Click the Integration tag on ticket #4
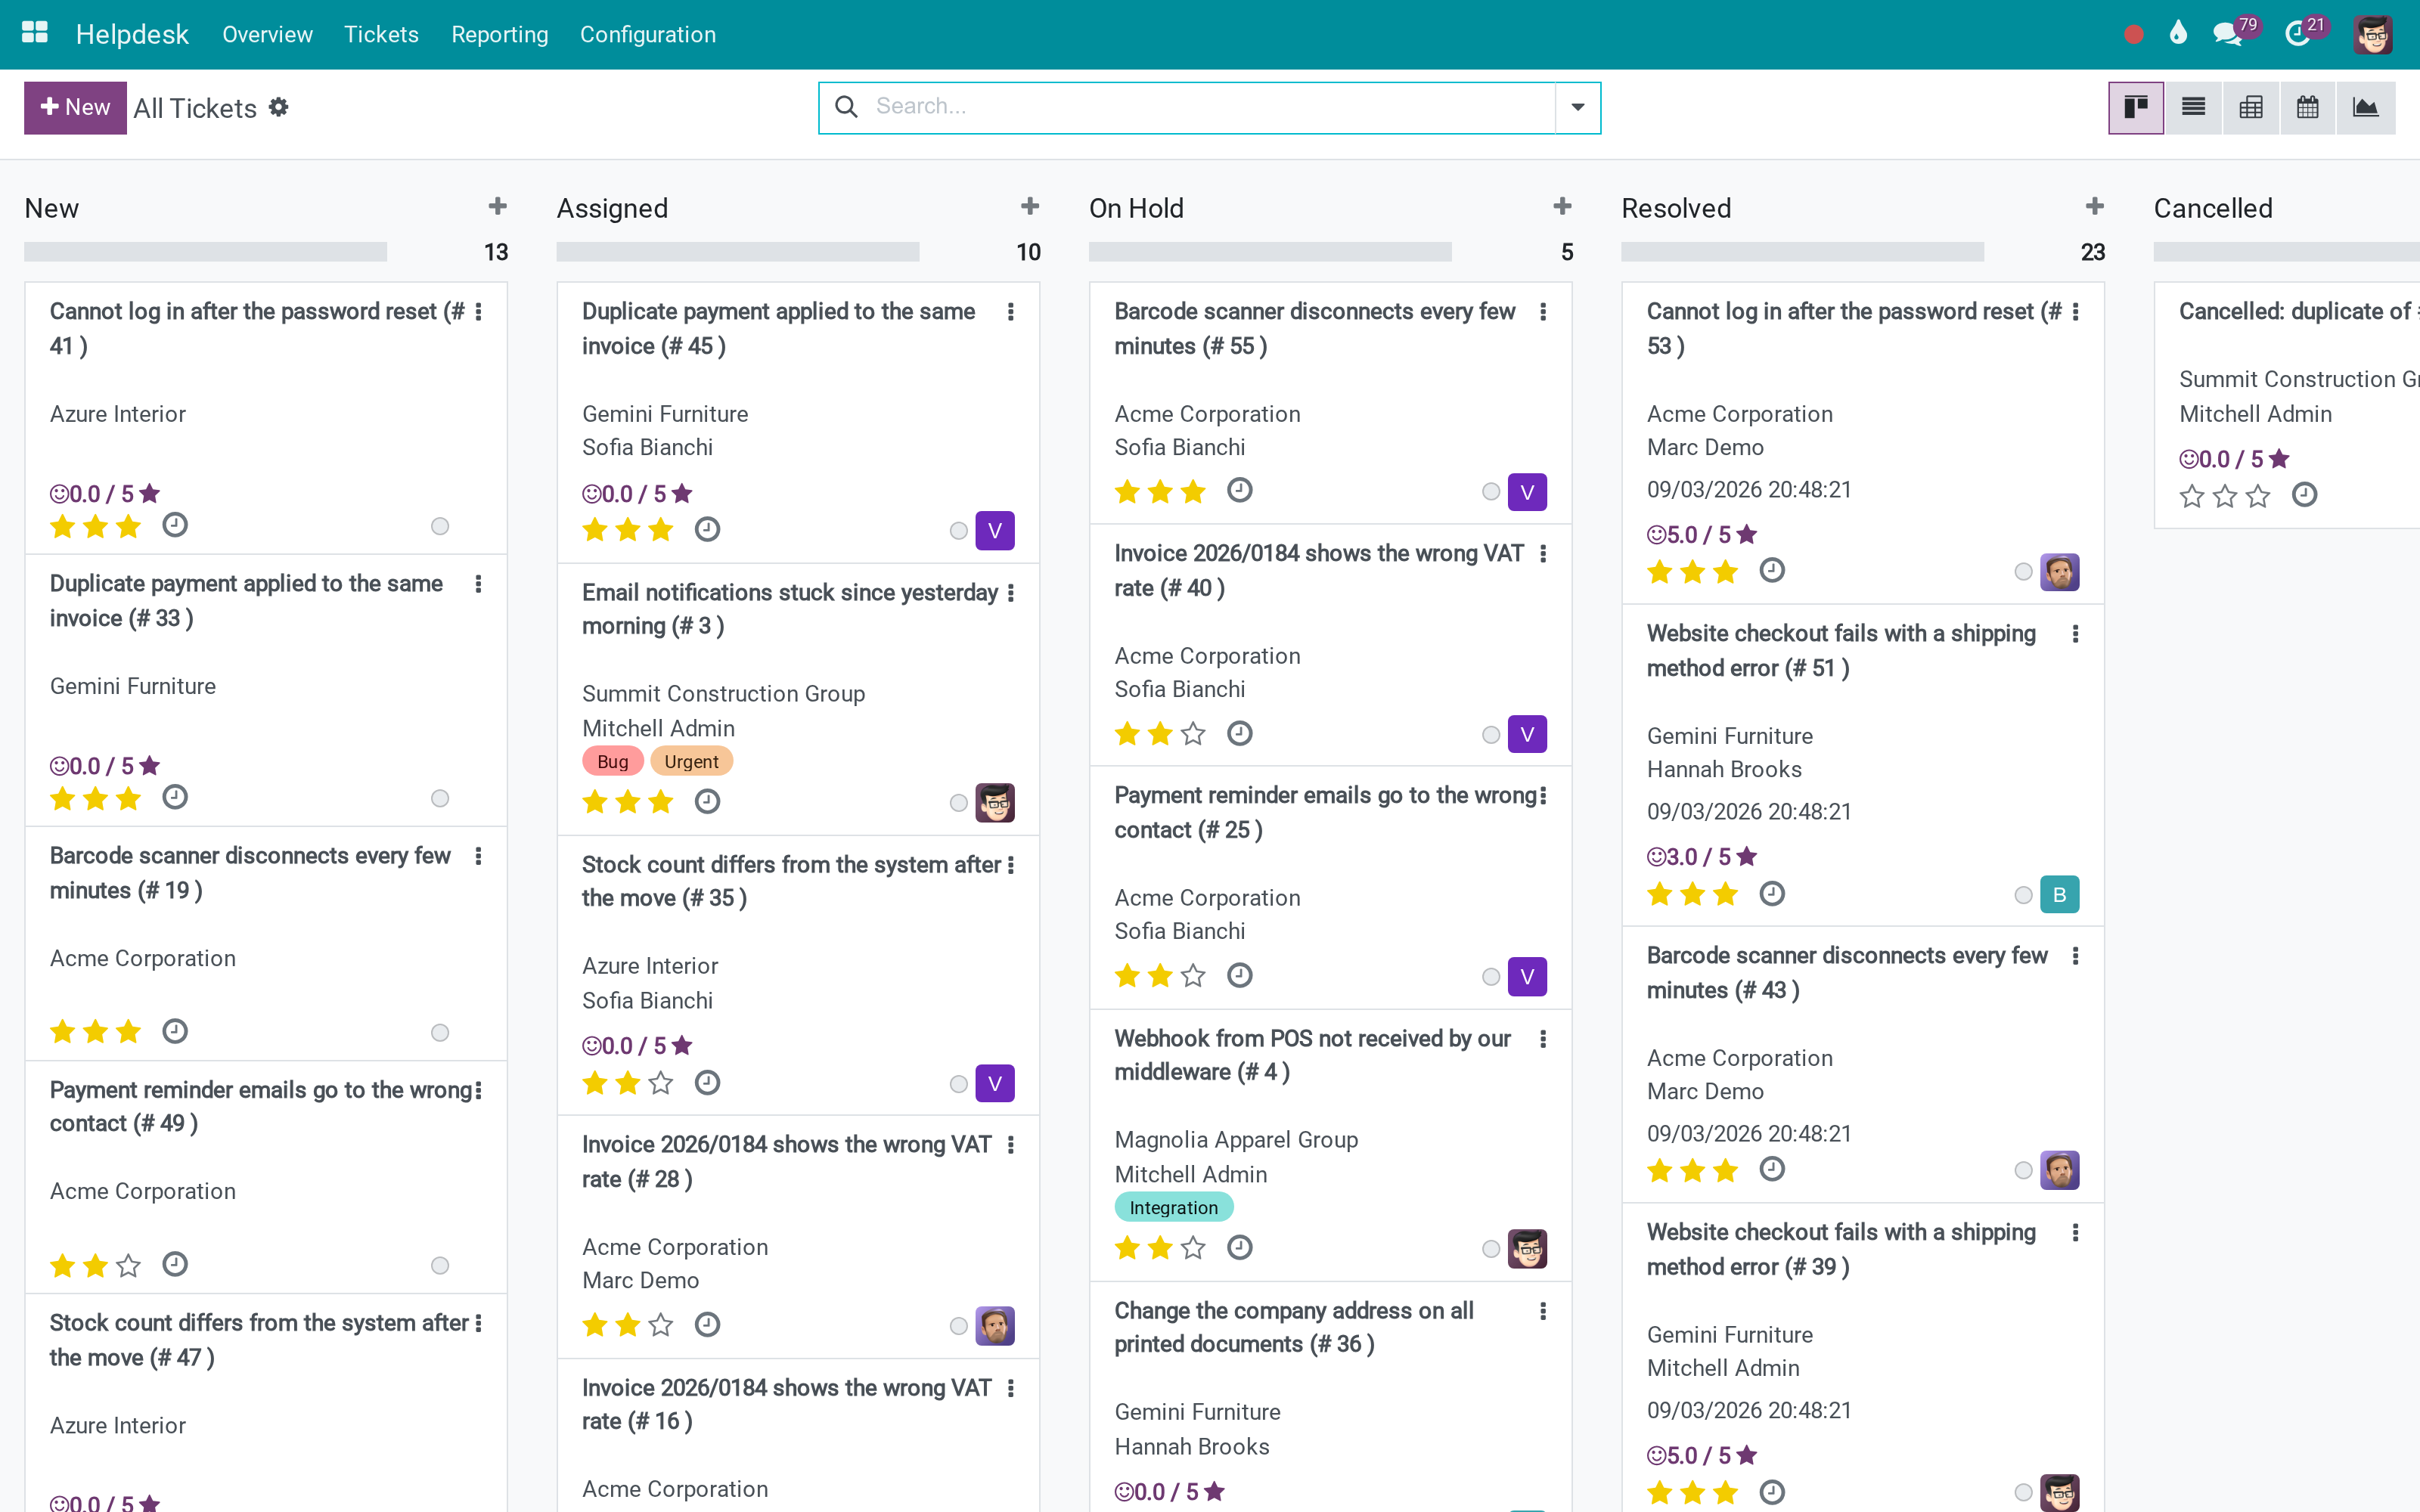The image size is (2420, 1512). click(1174, 1208)
